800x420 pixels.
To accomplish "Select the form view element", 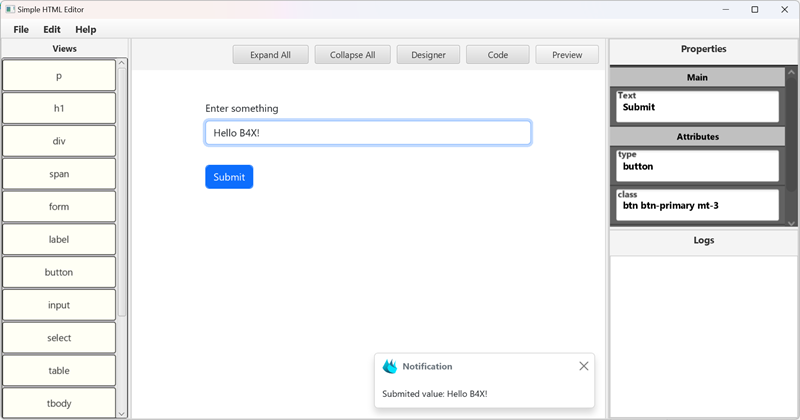I will click(59, 207).
